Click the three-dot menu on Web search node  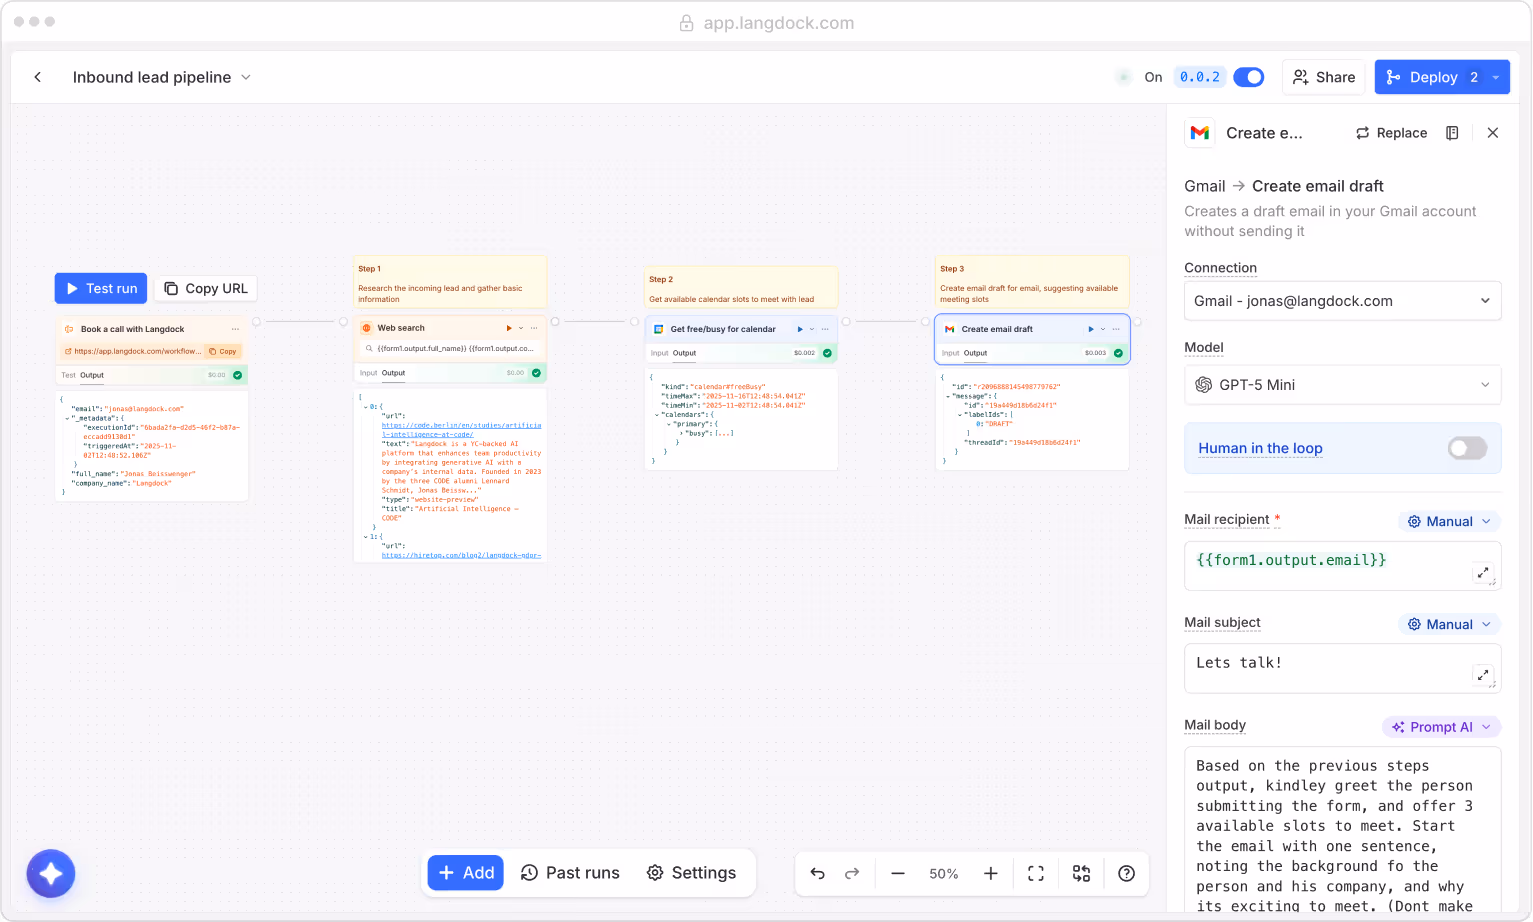click(x=534, y=327)
